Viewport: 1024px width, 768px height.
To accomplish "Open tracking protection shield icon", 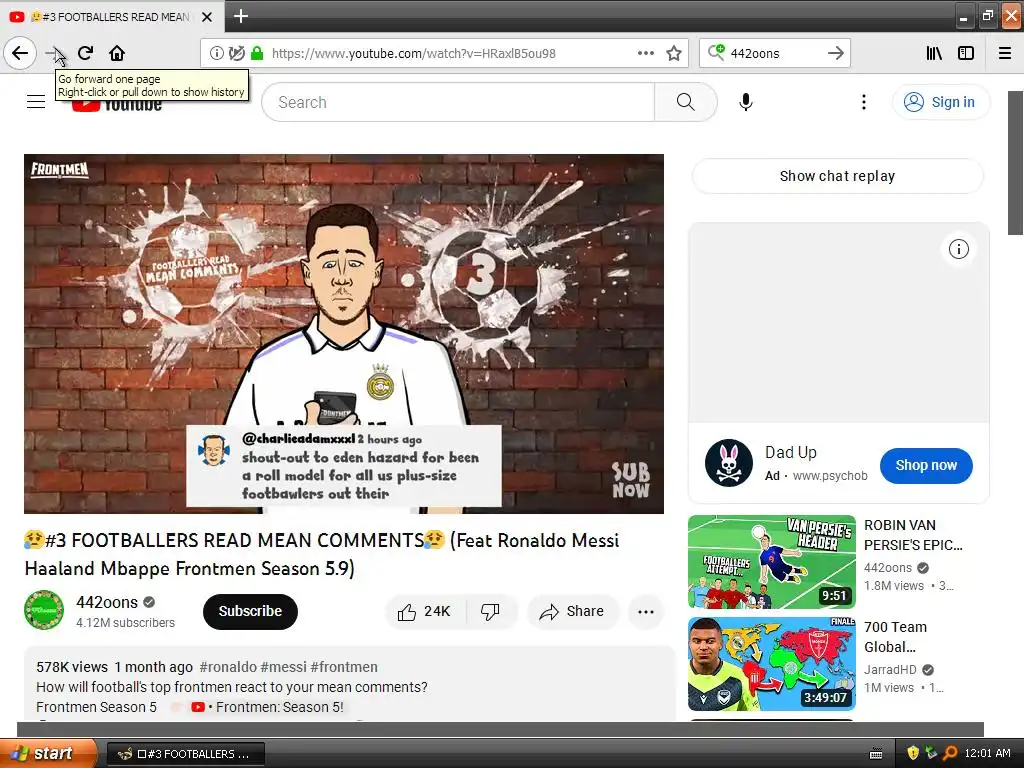I will [237, 53].
